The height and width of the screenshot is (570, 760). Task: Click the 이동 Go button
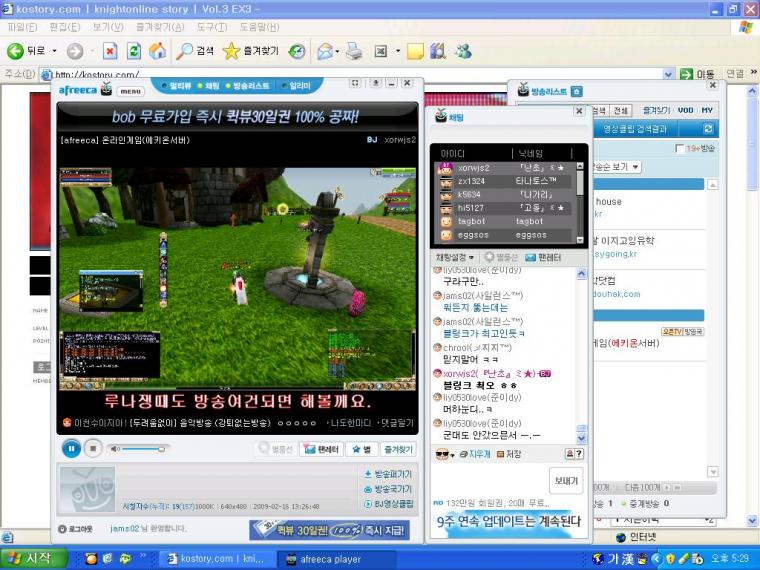pyautogui.click(x=698, y=74)
